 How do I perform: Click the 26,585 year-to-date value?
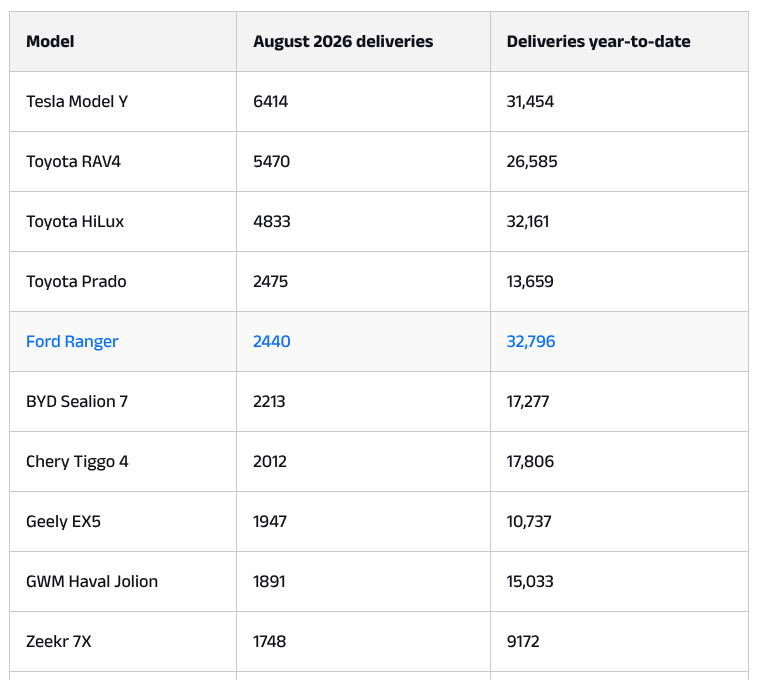click(532, 162)
